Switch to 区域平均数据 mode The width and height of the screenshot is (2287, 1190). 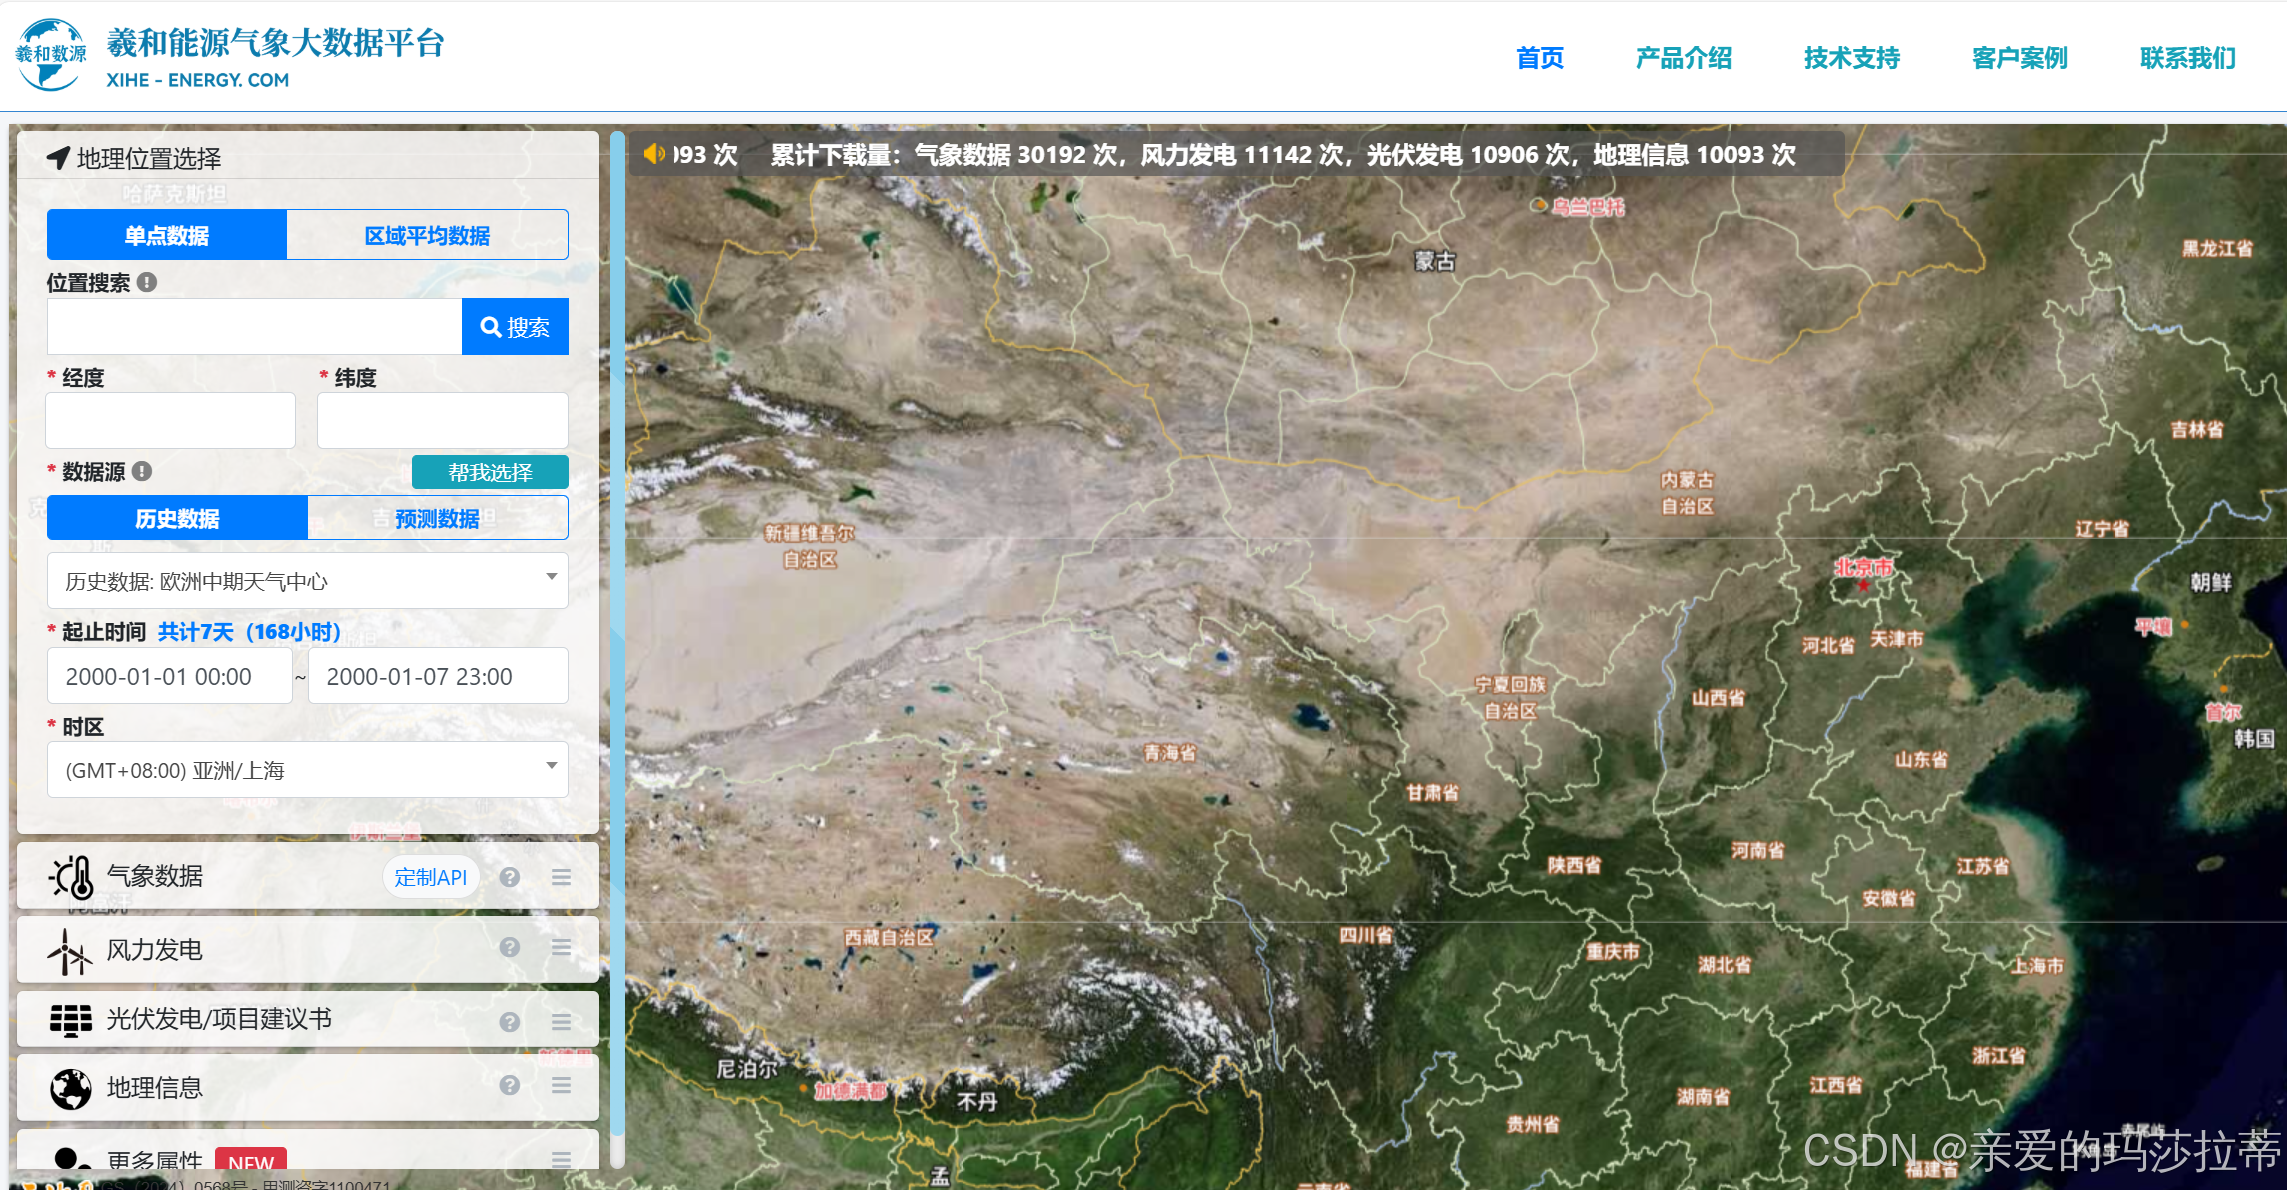coord(427,236)
